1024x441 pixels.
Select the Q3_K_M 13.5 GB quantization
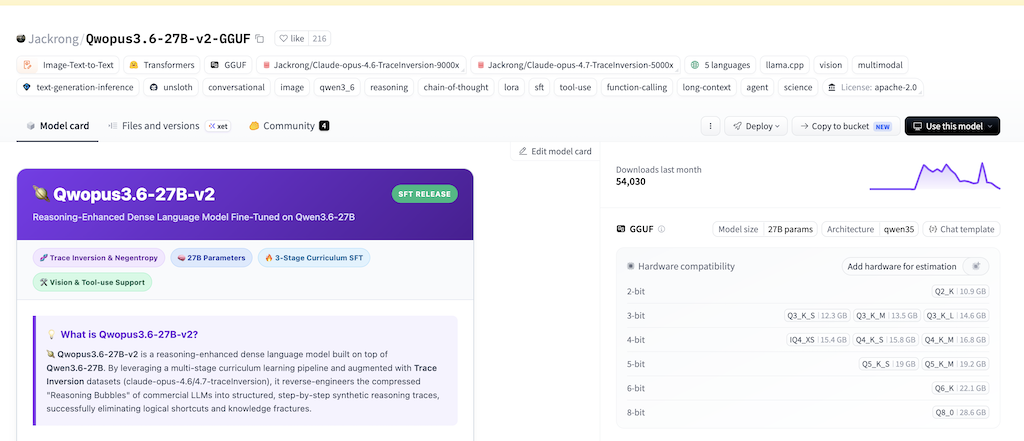887,316
